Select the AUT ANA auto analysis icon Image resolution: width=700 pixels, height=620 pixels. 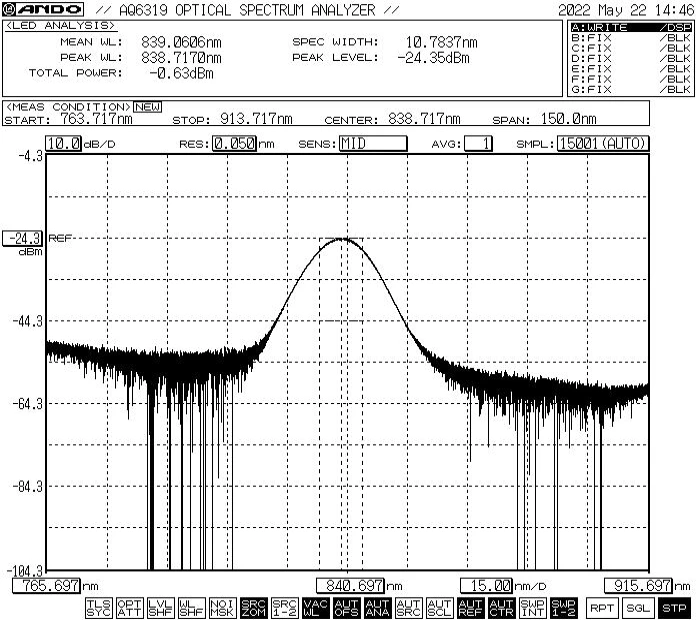pyautogui.click(x=378, y=608)
